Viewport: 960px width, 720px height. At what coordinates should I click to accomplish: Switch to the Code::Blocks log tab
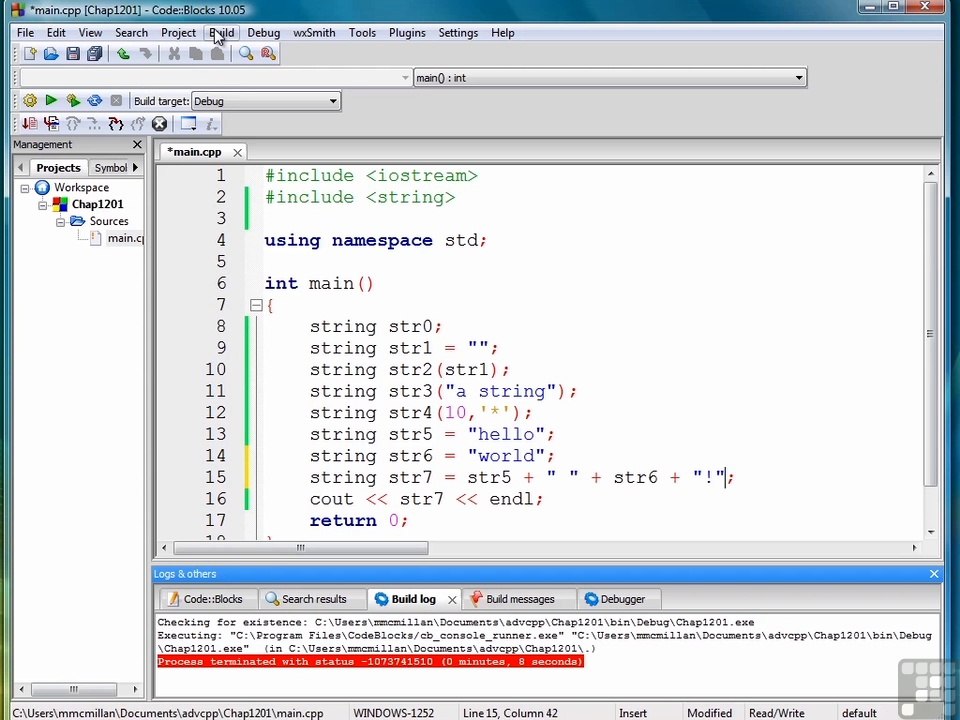(x=206, y=599)
